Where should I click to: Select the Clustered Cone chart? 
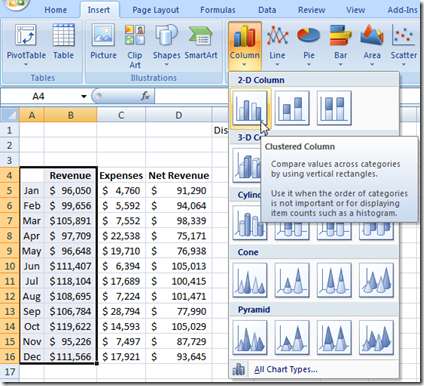(x=250, y=280)
